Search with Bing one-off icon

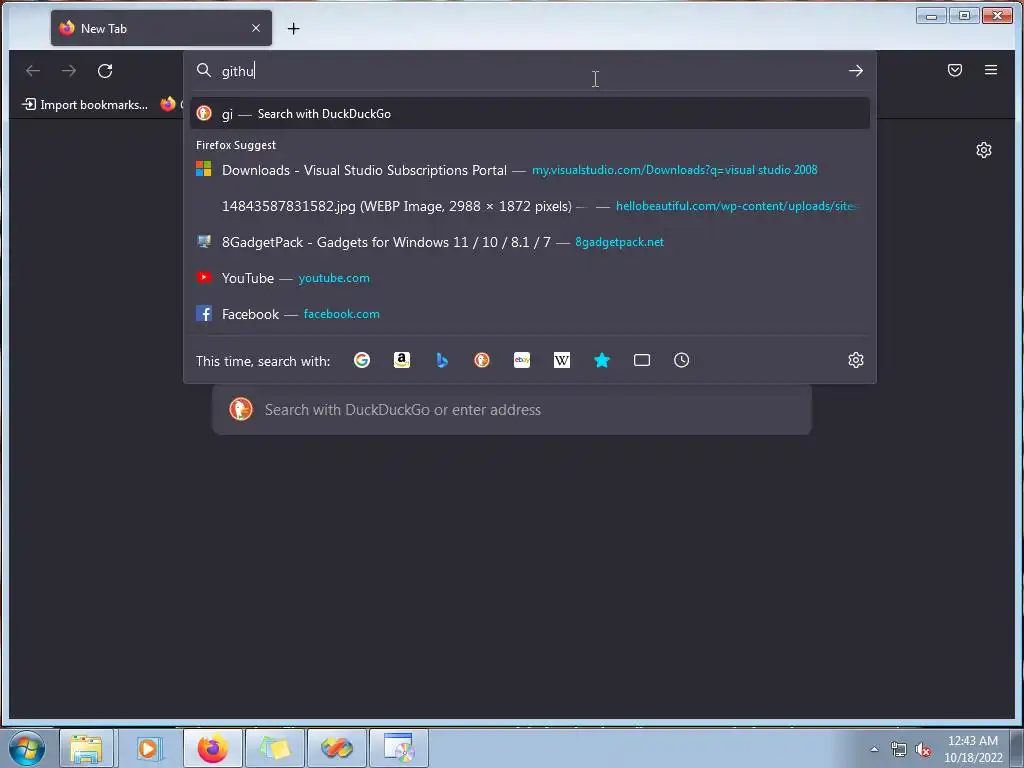click(x=442, y=360)
